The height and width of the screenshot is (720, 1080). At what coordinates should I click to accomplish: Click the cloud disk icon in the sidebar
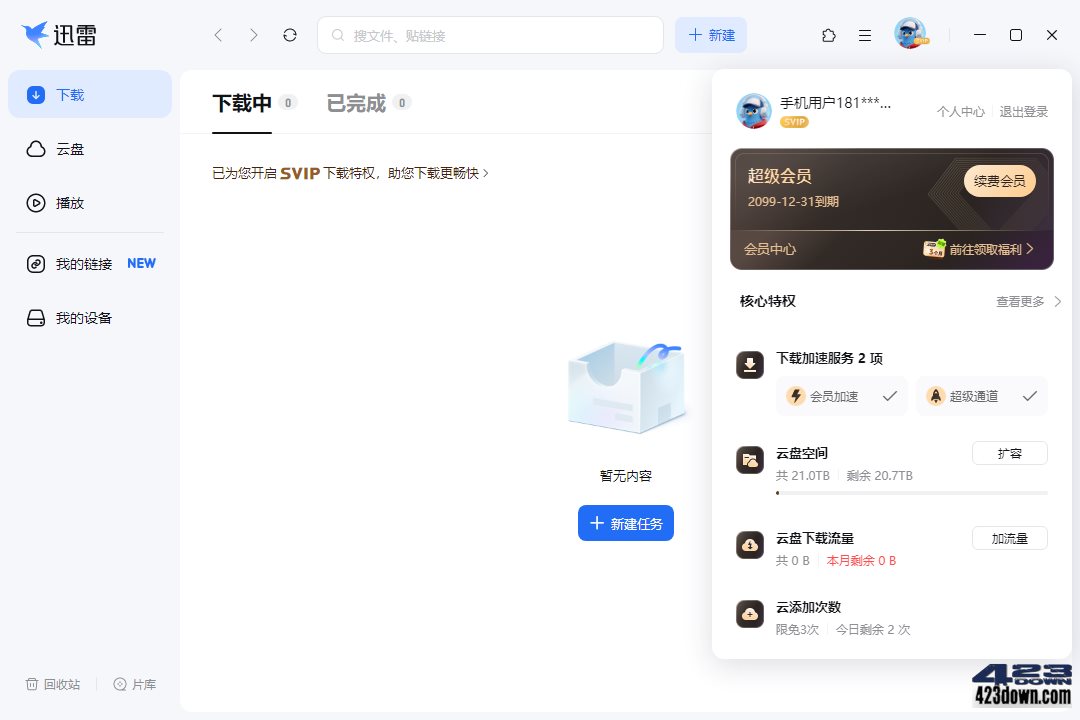pyautogui.click(x=36, y=149)
